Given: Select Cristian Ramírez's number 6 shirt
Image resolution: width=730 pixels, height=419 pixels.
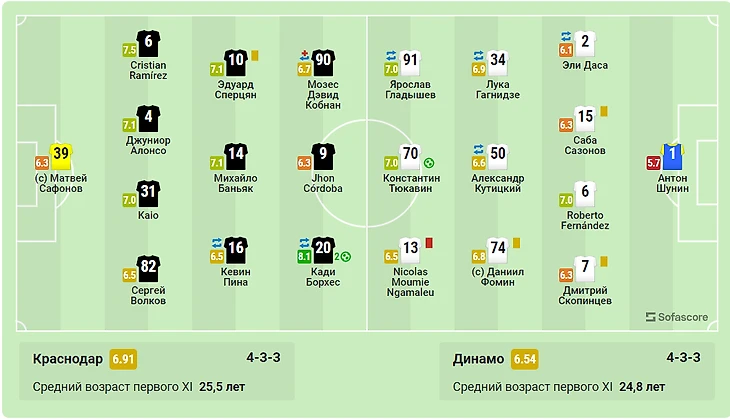Looking at the screenshot, I should [x=149, y=44].
